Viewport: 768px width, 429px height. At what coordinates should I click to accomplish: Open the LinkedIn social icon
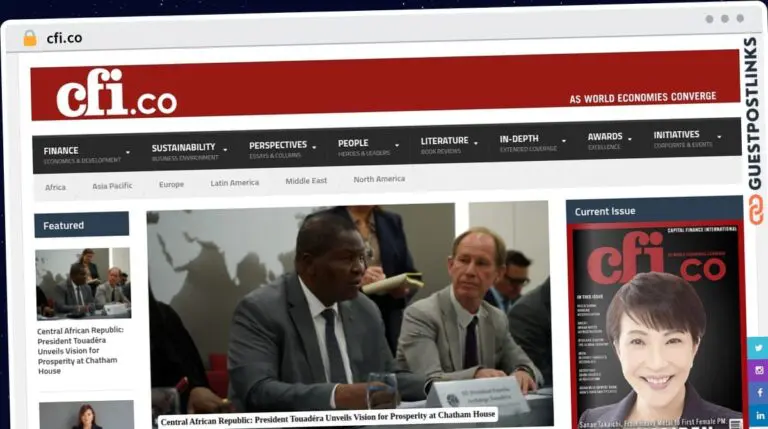758,415
